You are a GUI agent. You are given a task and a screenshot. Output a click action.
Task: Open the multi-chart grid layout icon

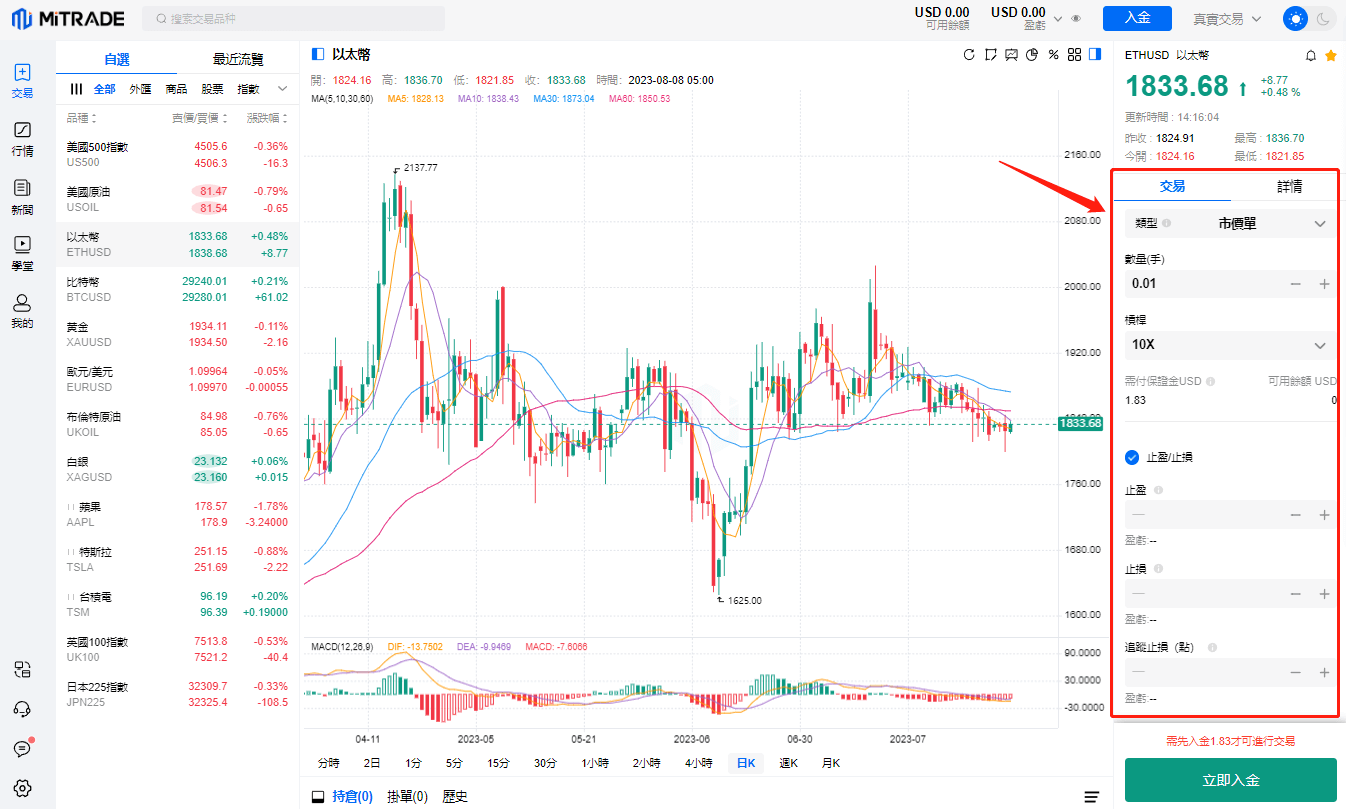[1074, 55]
